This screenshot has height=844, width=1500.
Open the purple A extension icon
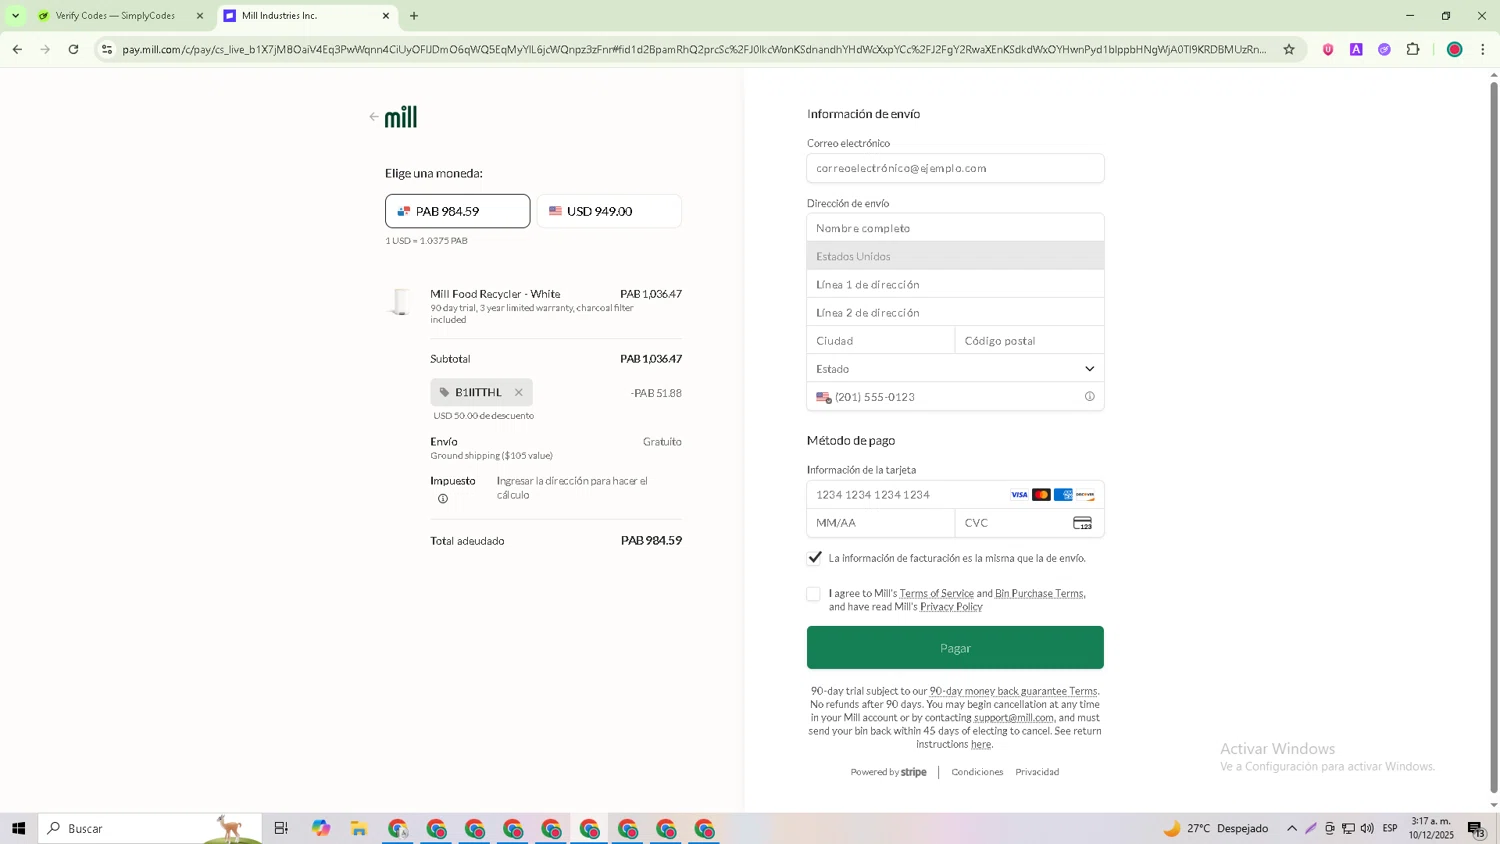pyautogui.click(x=1356, y=49)
